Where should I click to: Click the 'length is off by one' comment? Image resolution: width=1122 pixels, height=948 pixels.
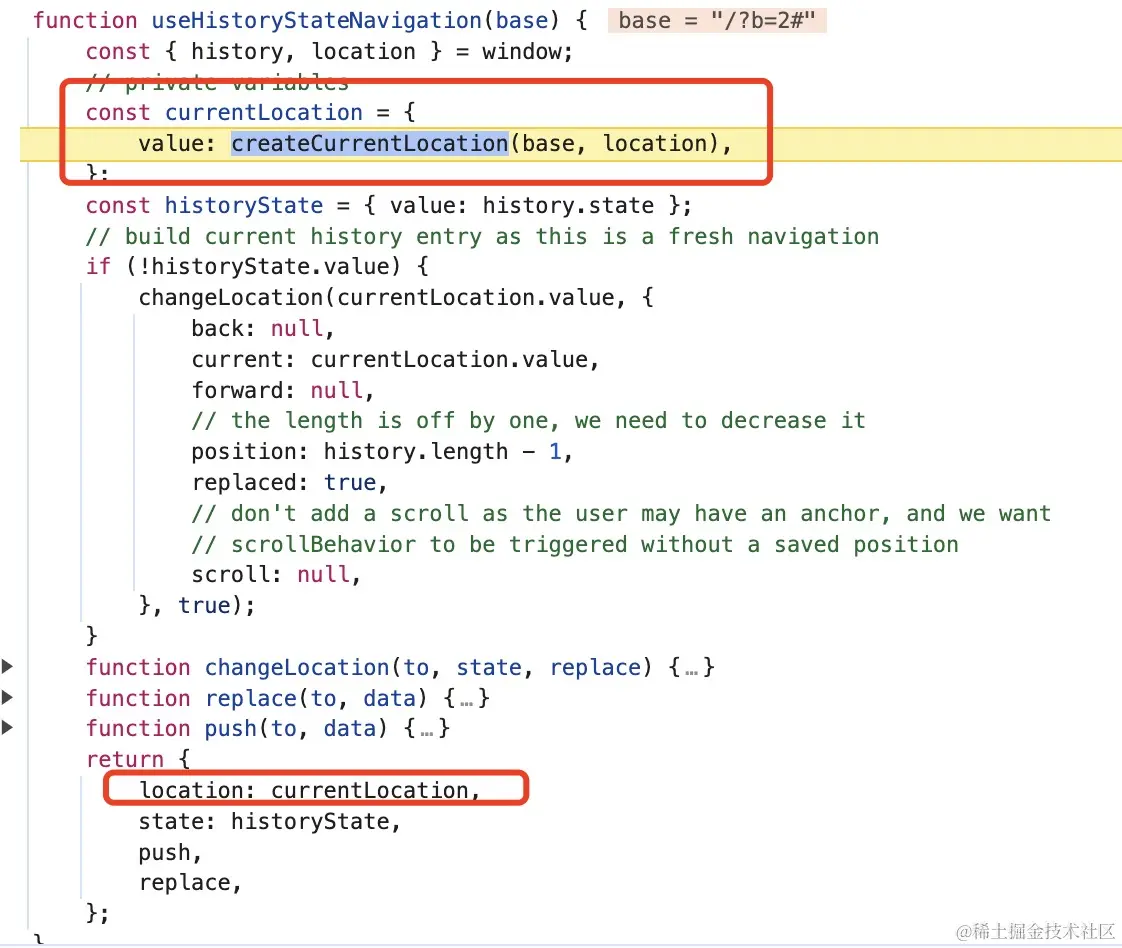click(x=529, y=421)
